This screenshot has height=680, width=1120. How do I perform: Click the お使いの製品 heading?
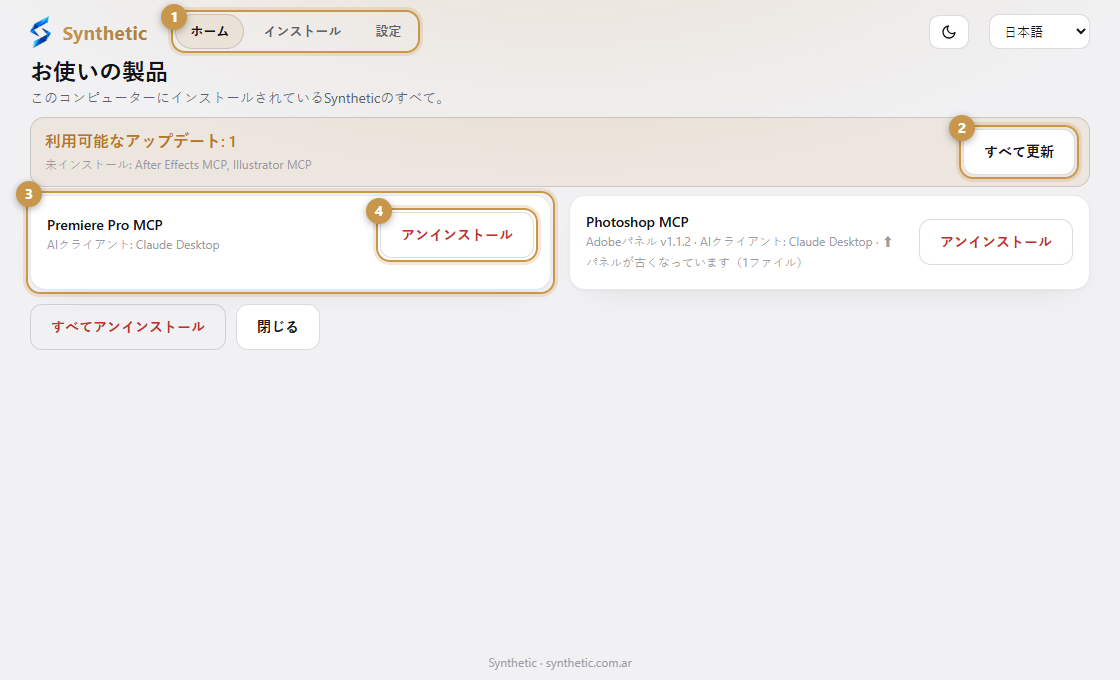pos(99,72)
